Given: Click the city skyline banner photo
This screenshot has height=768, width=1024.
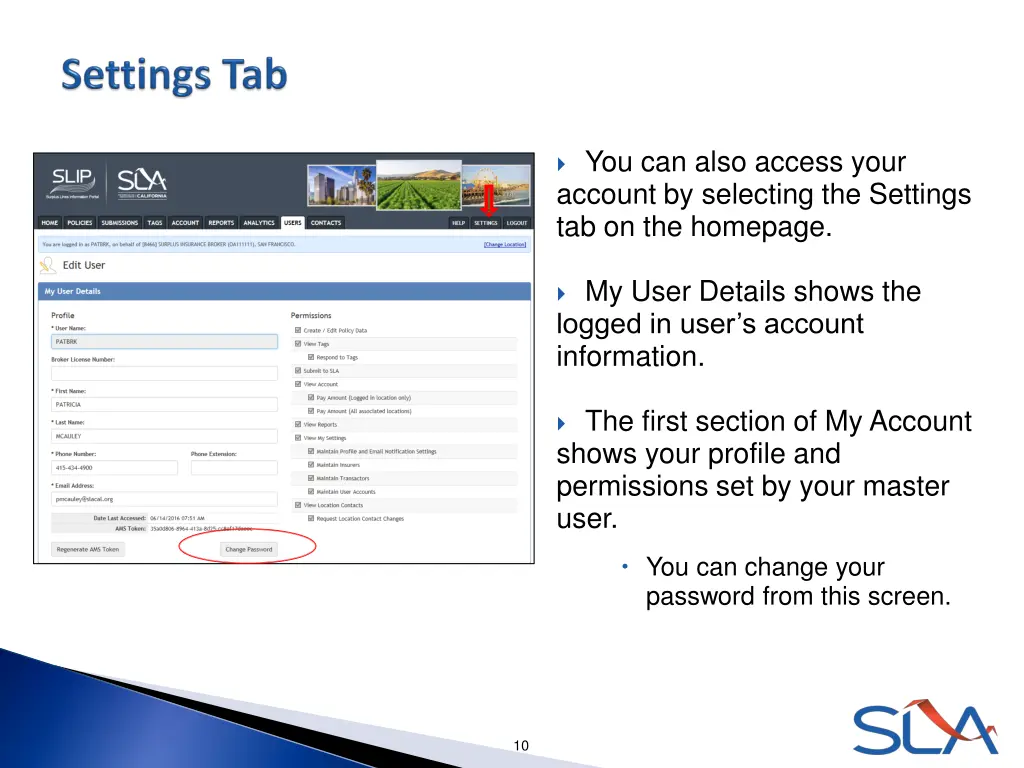Looking at the screenshot, I should pos(342,185).
